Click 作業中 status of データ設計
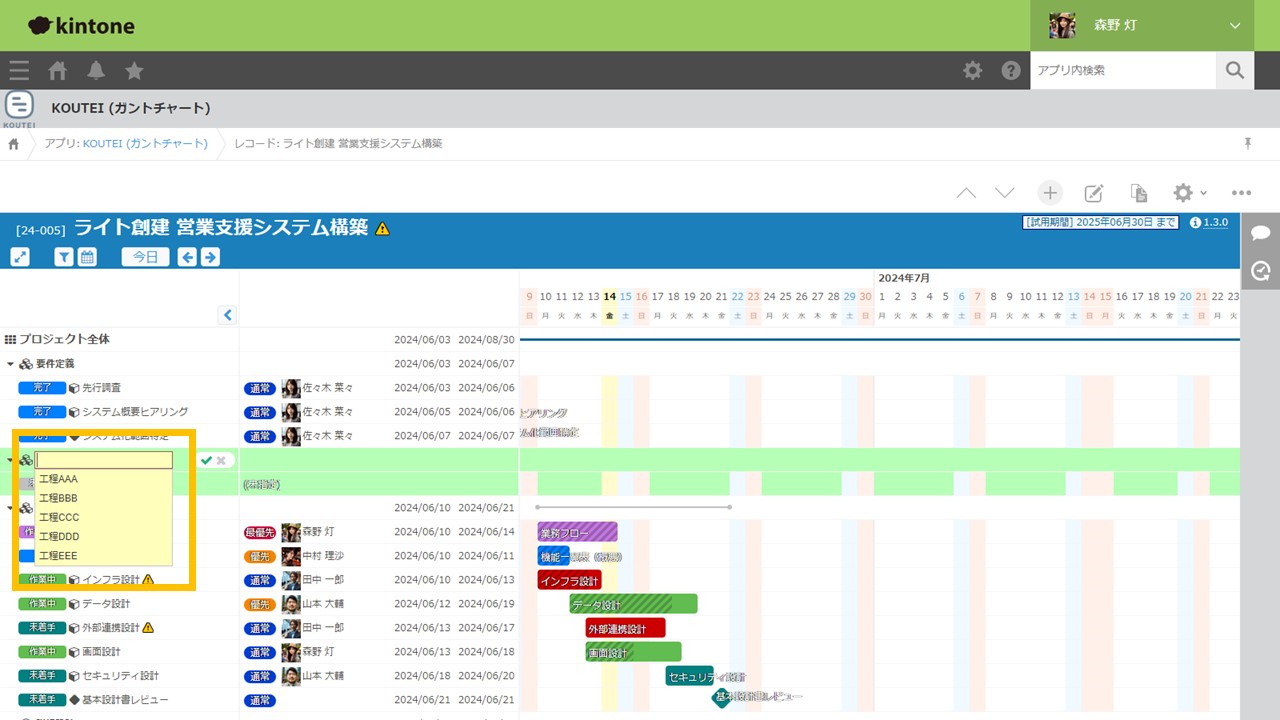 (x=42, y=604)
